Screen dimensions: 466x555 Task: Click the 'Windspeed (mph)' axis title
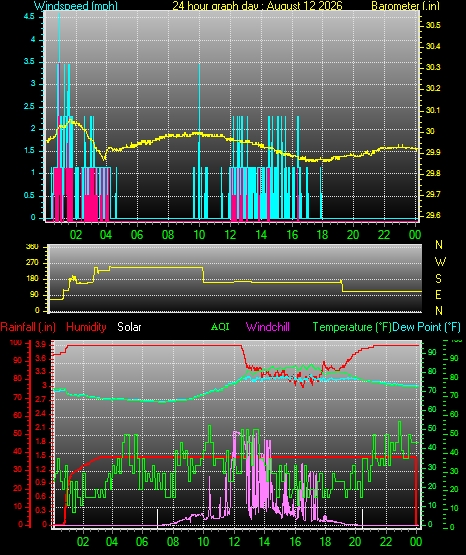pyautogui.click(x=76, y=6)
